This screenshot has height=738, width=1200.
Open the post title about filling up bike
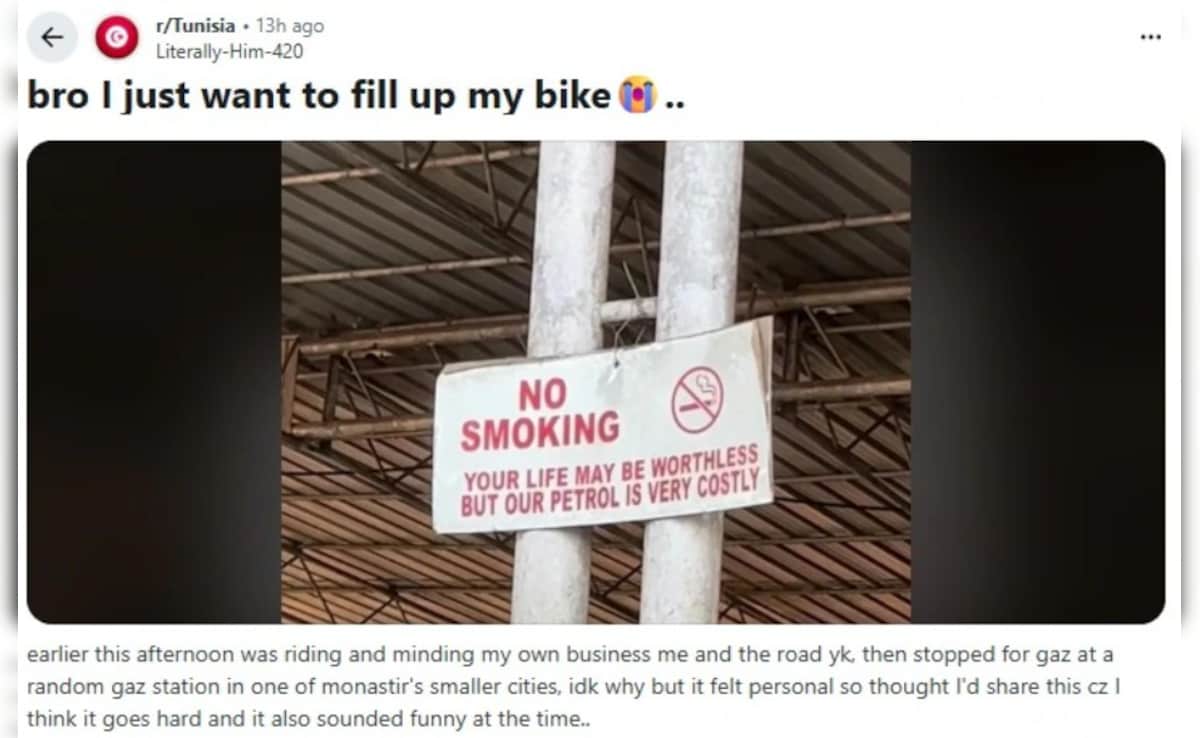click(x=357, y=96)
